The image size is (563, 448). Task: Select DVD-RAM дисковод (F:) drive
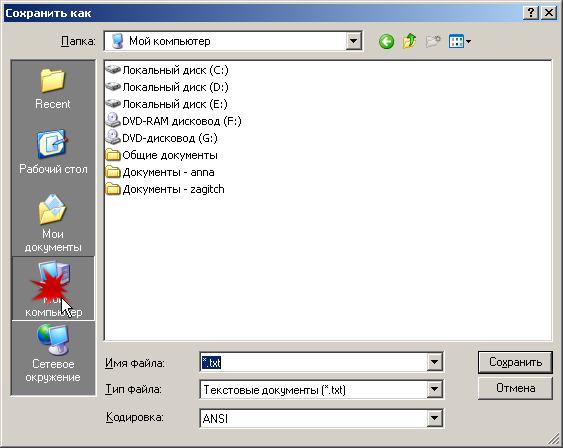[174, 121]
